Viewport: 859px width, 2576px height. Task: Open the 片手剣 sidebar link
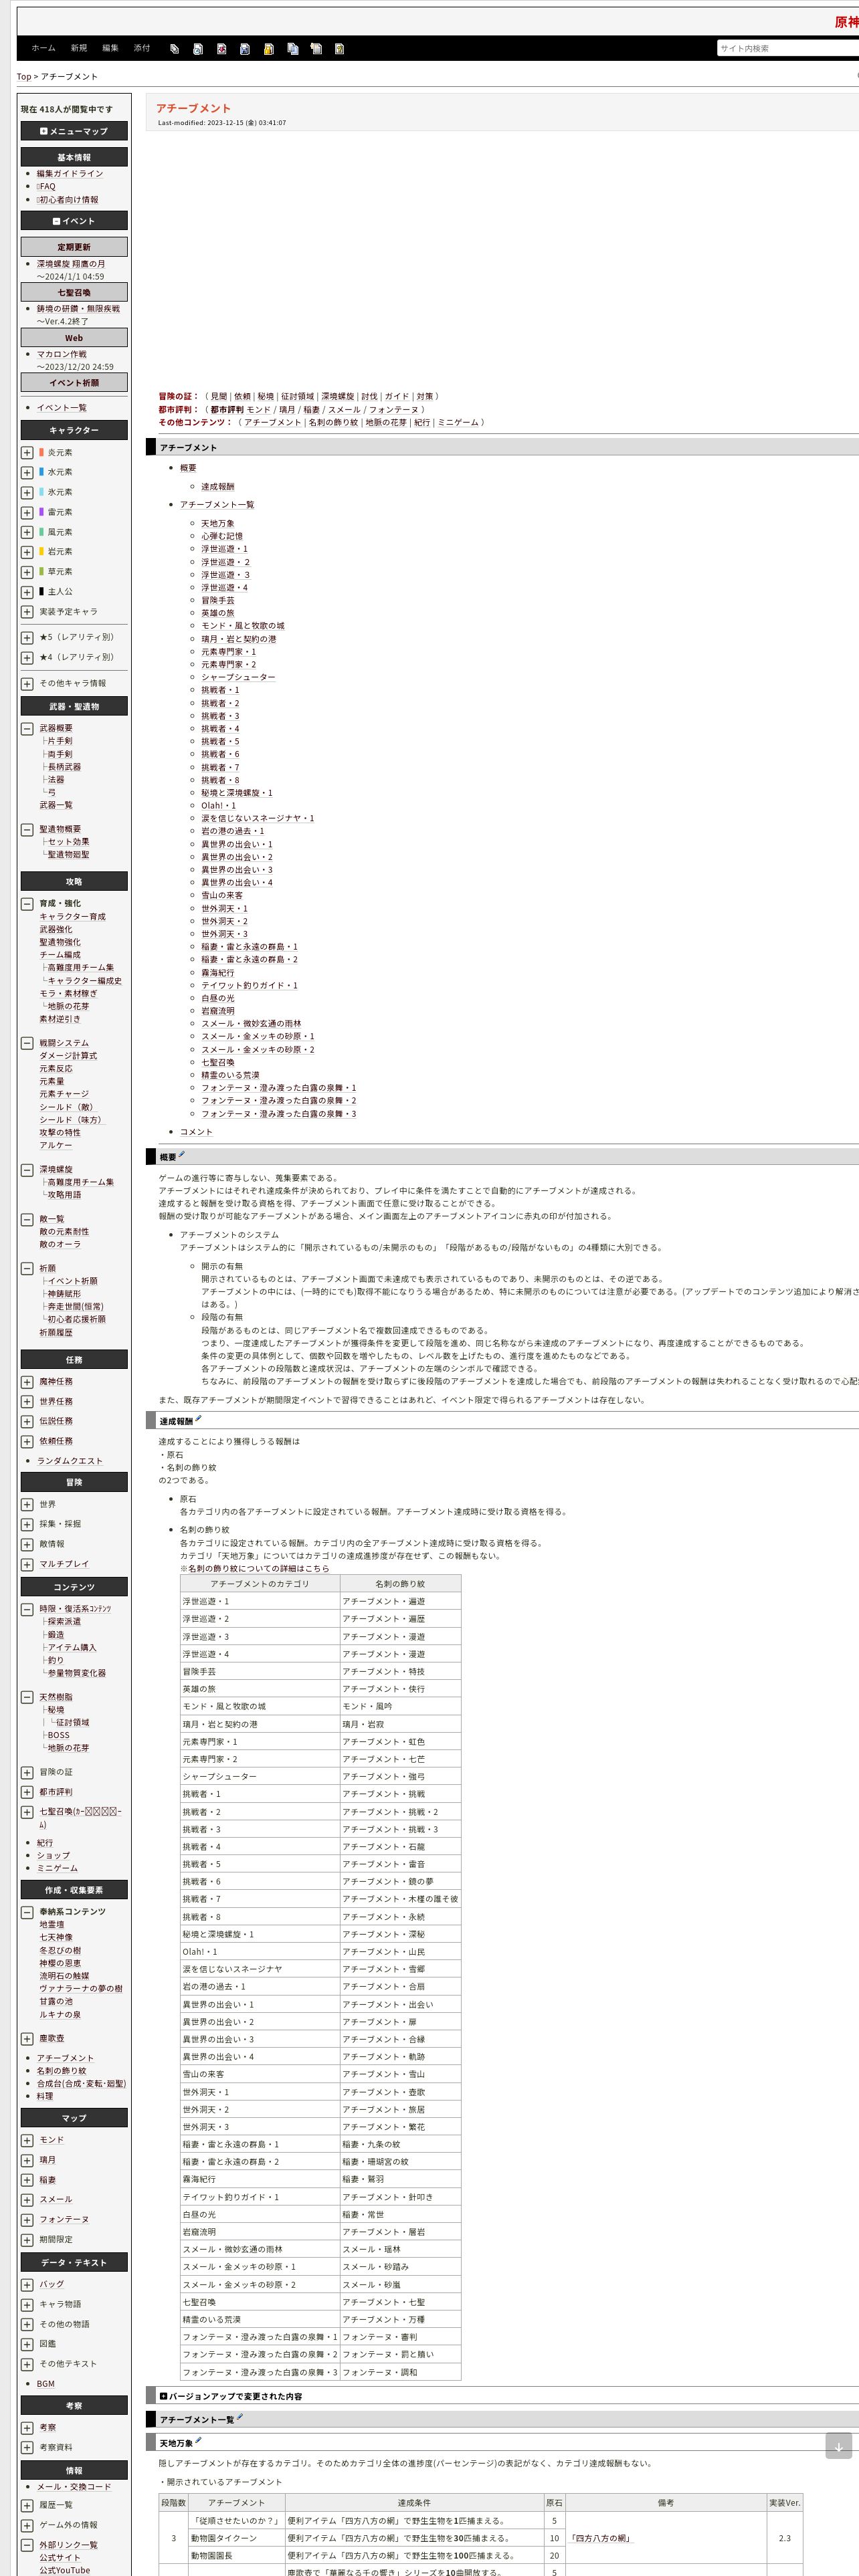59,742
